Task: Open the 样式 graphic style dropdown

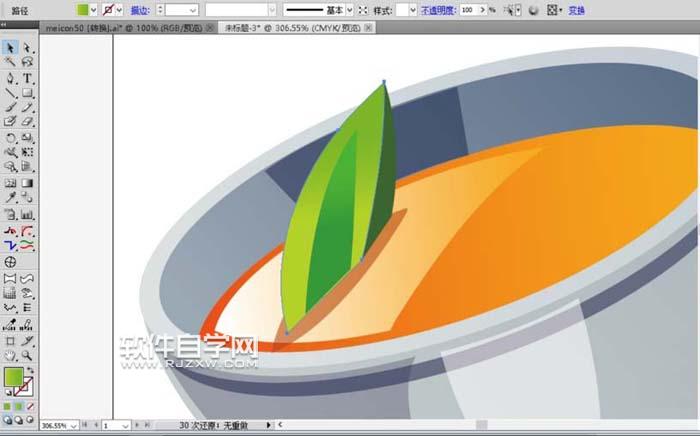Action: pos(412,10)
